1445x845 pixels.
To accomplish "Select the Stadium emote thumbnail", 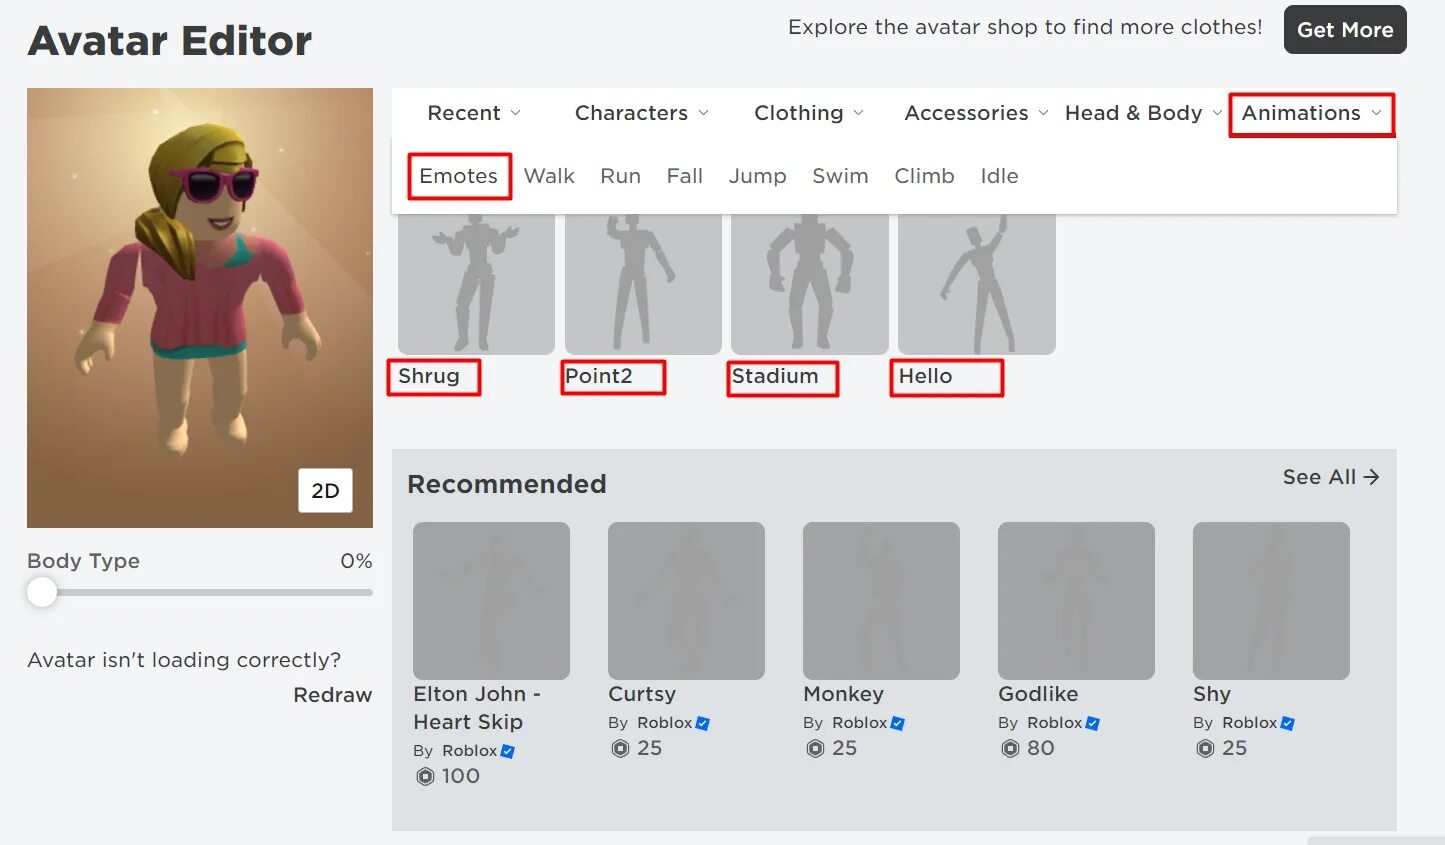I will tap(810, 284).
